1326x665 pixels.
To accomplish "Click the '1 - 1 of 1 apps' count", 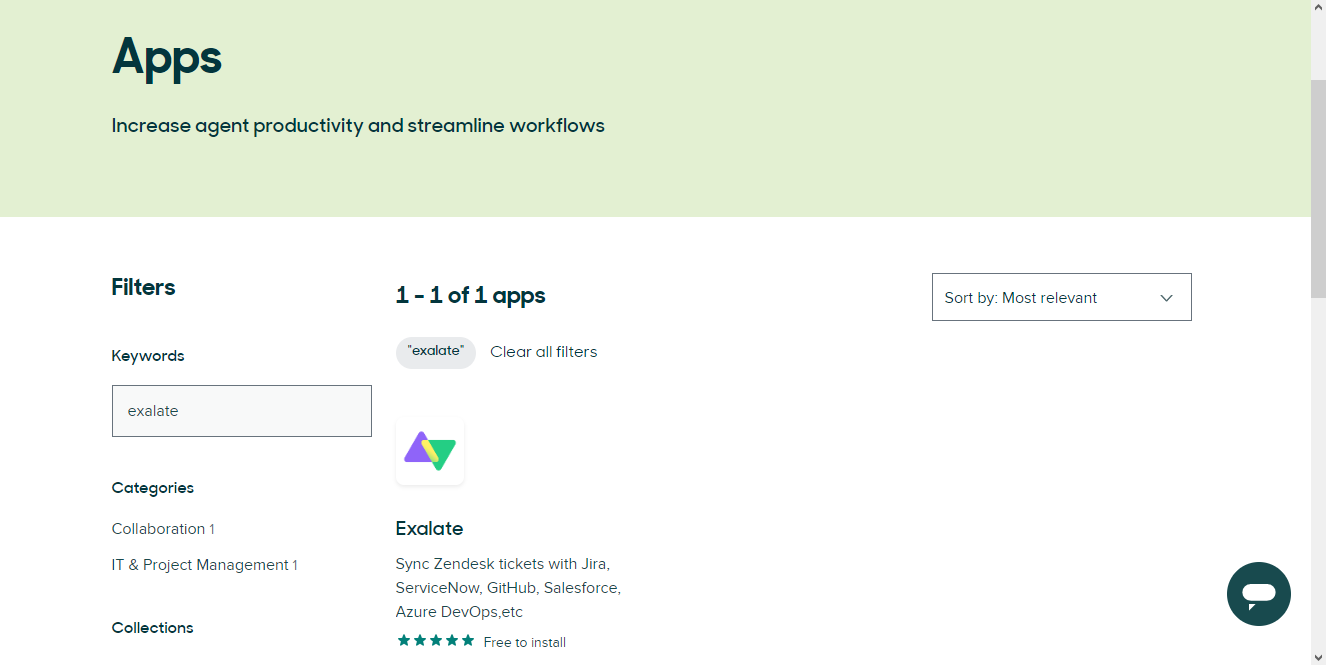I will click(x=471, y=295).
